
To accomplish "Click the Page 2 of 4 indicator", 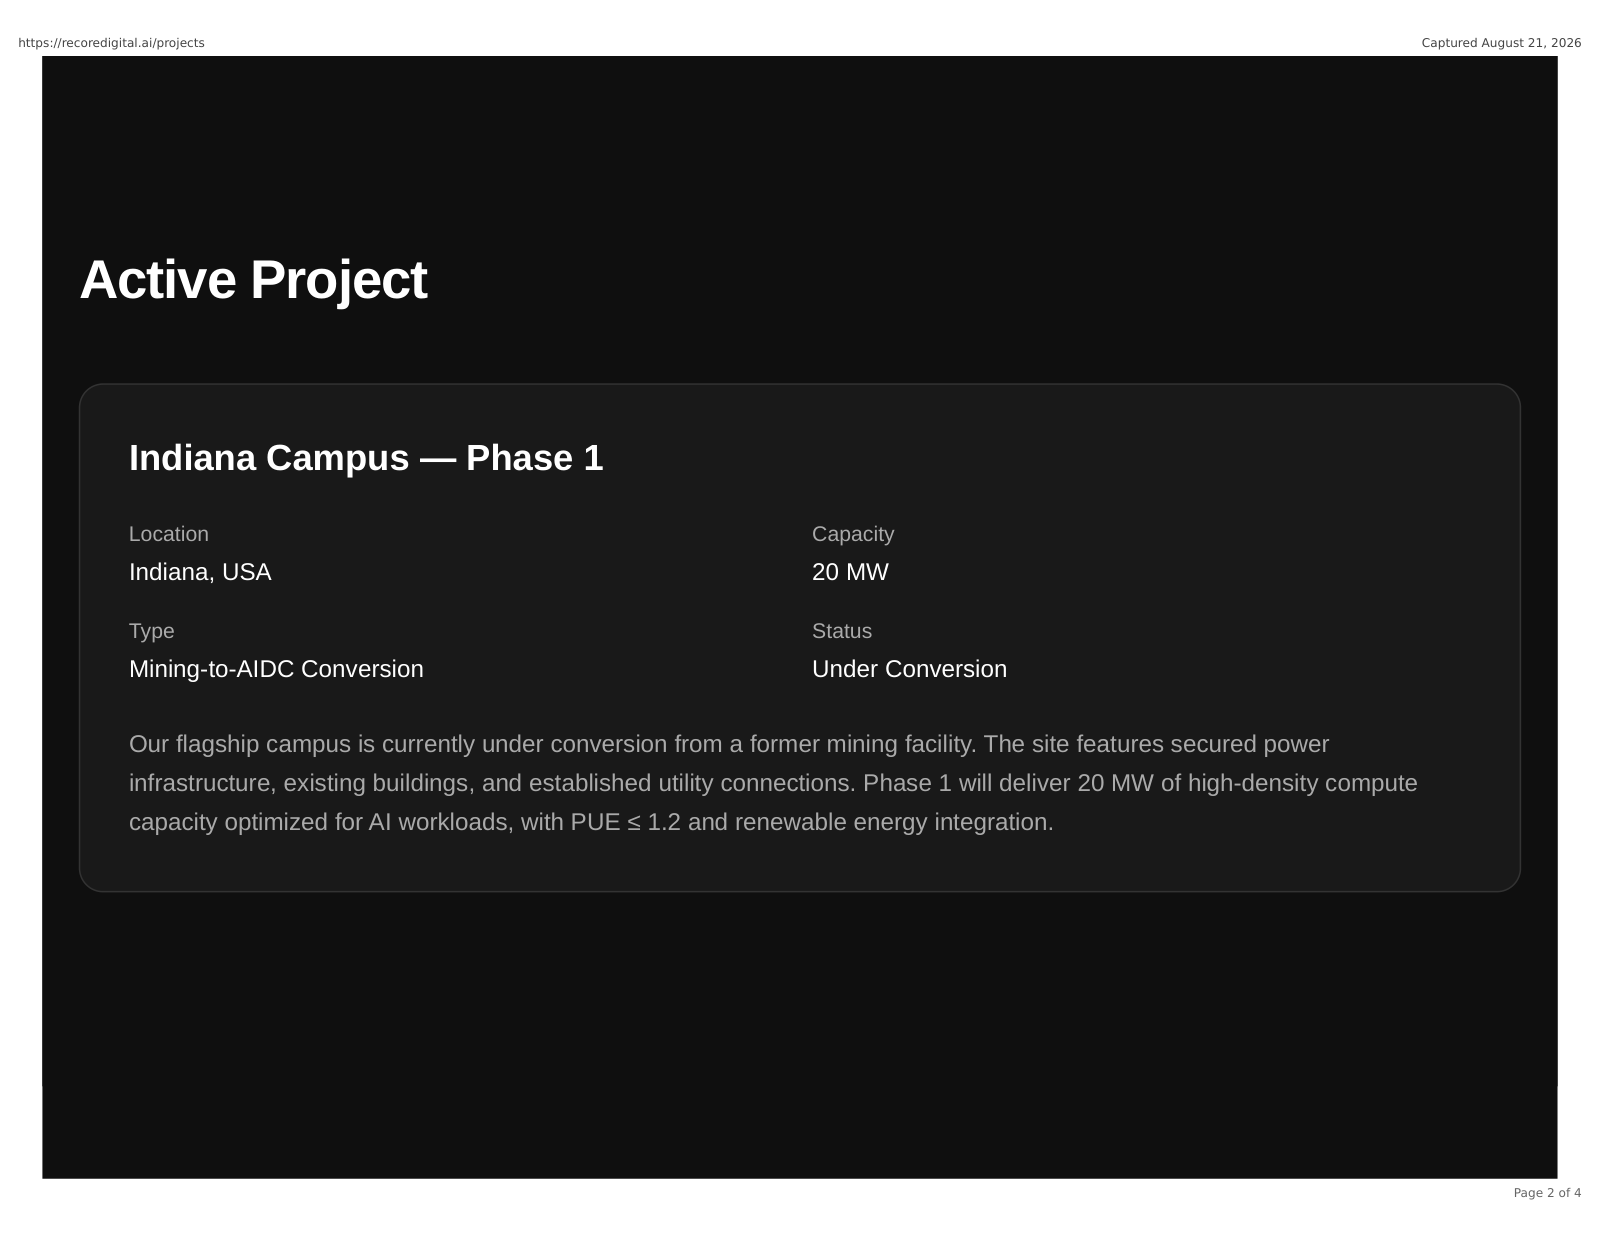I will (x=1547, y=1193).
